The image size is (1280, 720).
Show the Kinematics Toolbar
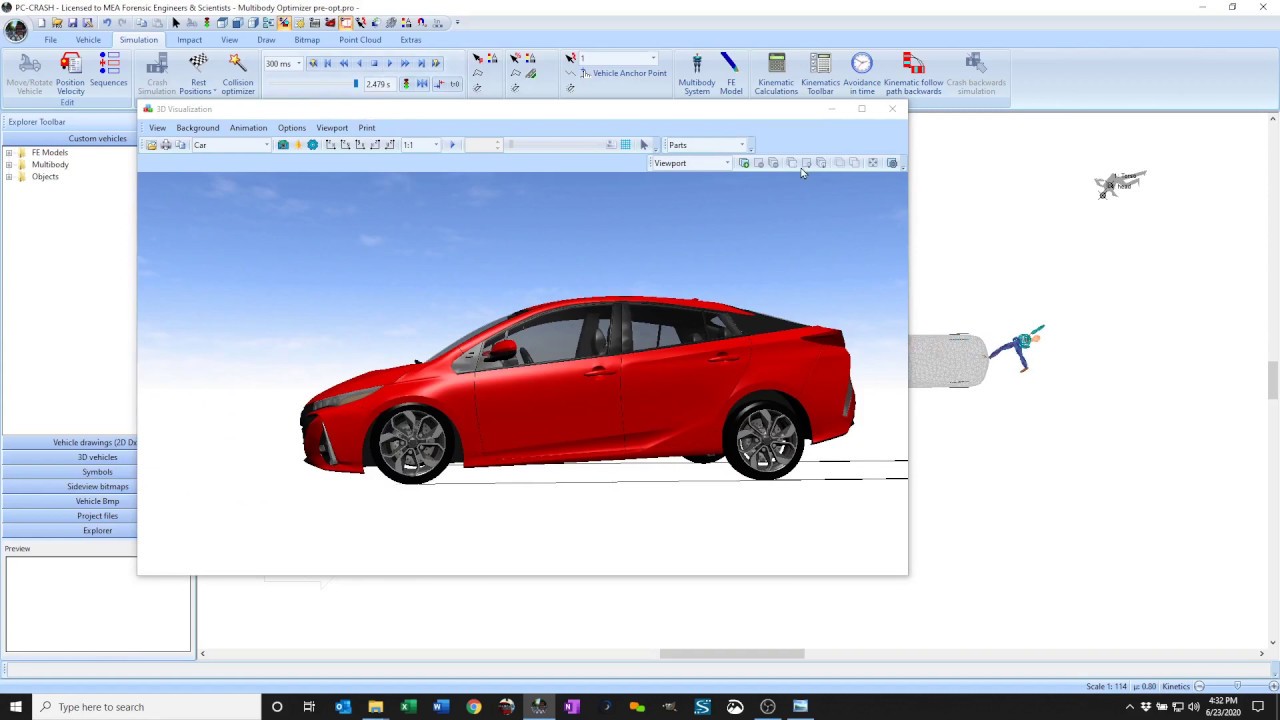click(x=820, y=74)
